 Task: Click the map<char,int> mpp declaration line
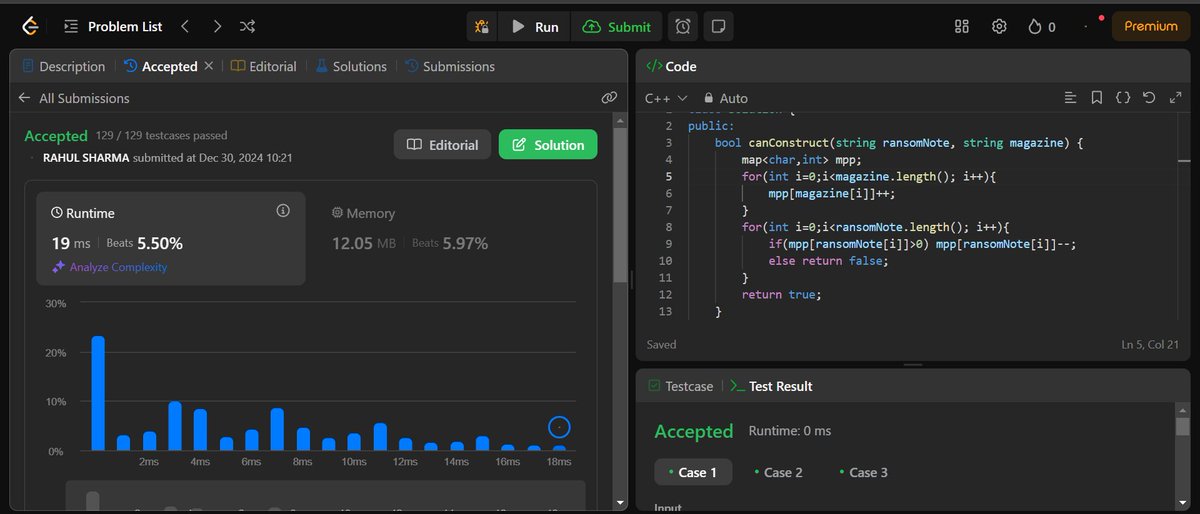pyautogui.click(x=801, y=159)
